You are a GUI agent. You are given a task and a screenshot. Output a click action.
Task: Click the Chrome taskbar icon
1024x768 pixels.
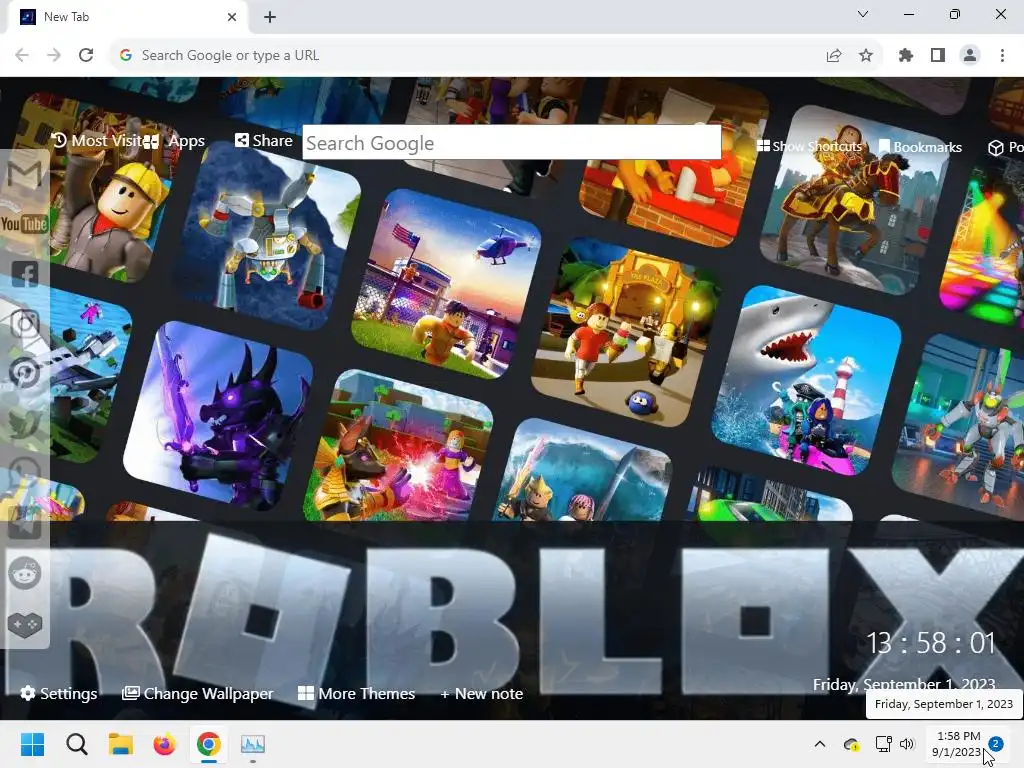(208, 744)
